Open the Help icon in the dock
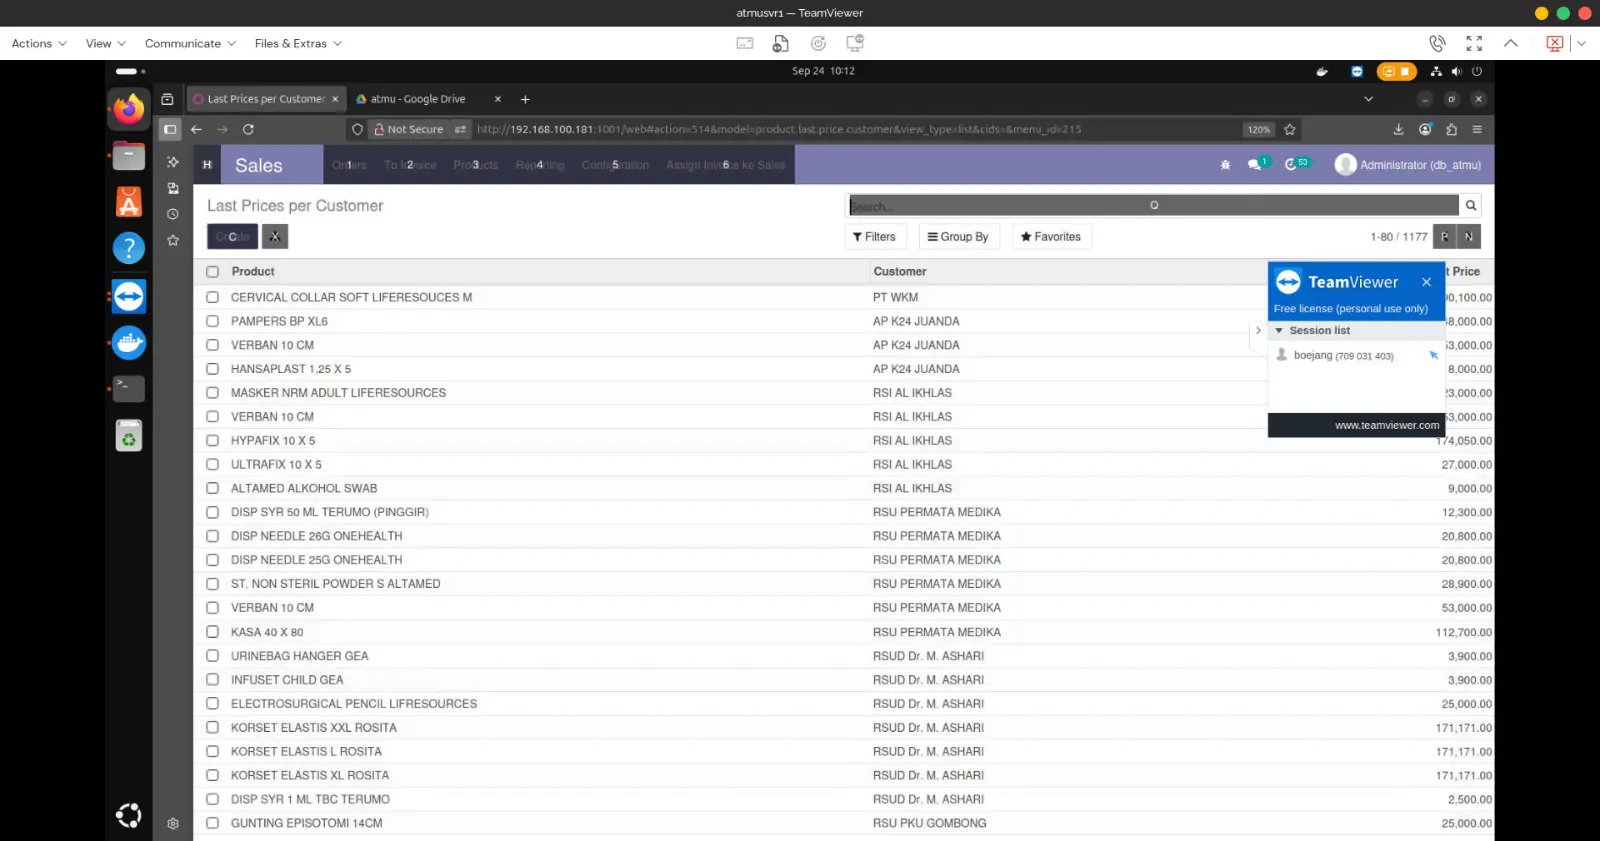Image resolution: width=1600 pixels, height=841 pixels. point(128,248)
